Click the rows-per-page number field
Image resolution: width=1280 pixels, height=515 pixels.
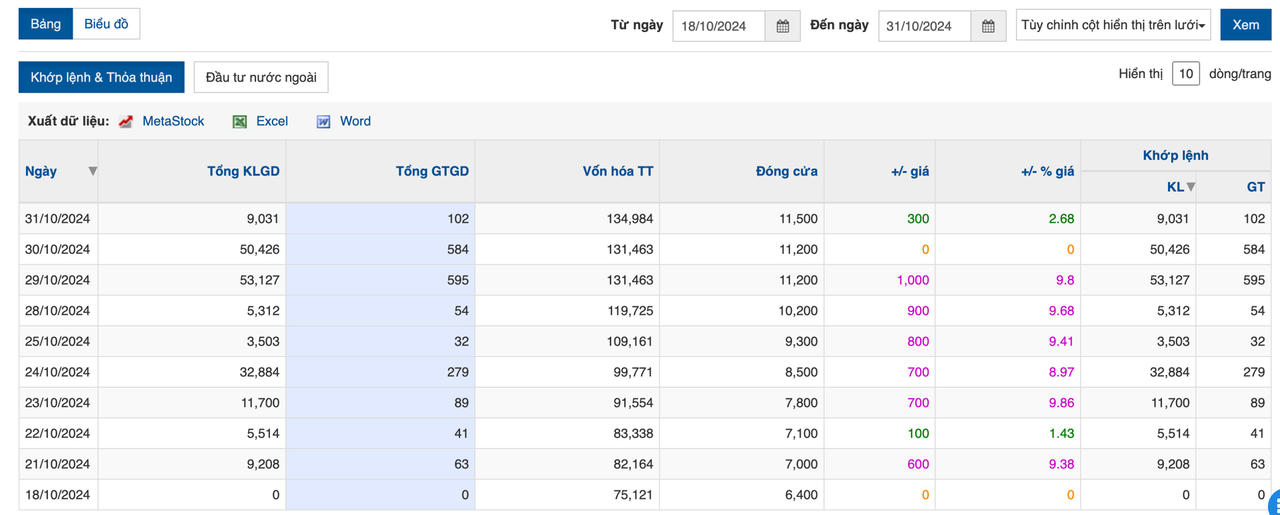tap(1185, 74)
